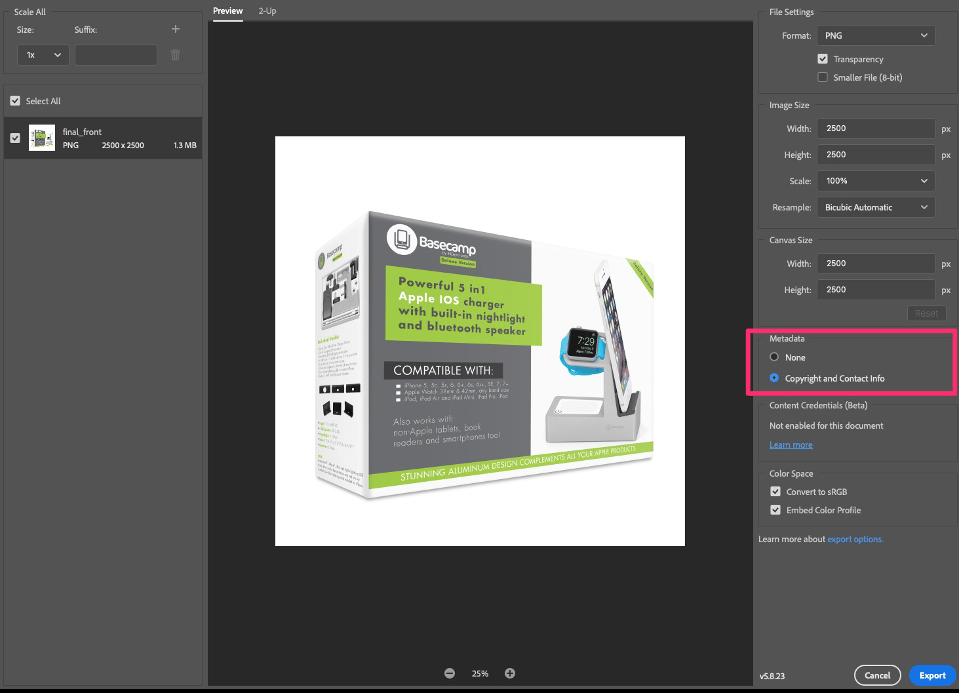This screenshot has width=959, height=693.
Task: Click the product box preview image
Action: (x=480, y=341)
